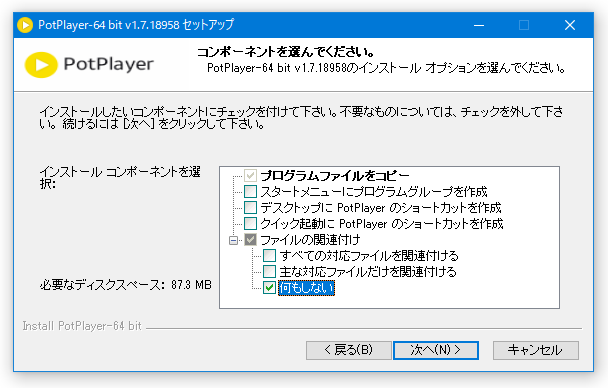
Task: Enable スタートメニューにプログラムグループを作成 checkbox
Action: [250, 191]
